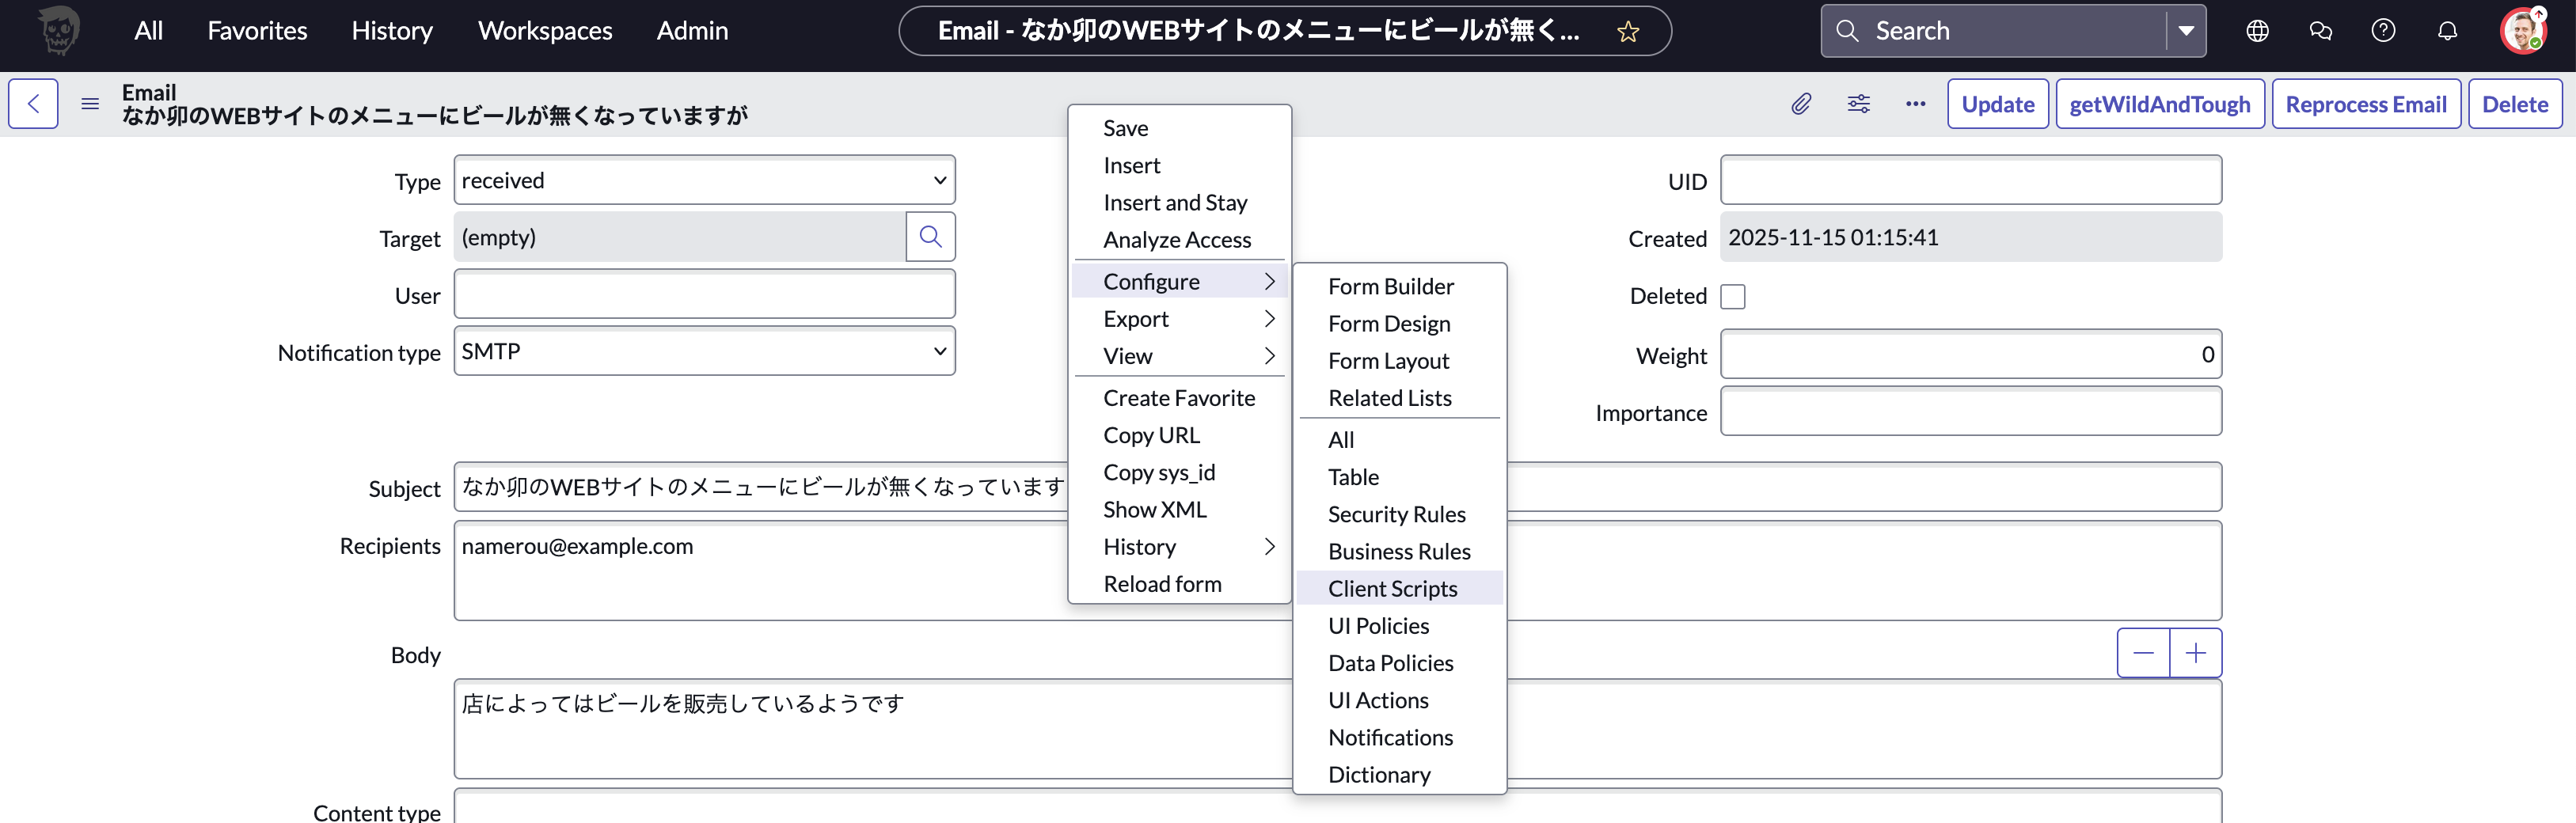Select Reload form
Image resolution: width=2576 pixels, height=823 pixels.
(x=1179, y=584)
